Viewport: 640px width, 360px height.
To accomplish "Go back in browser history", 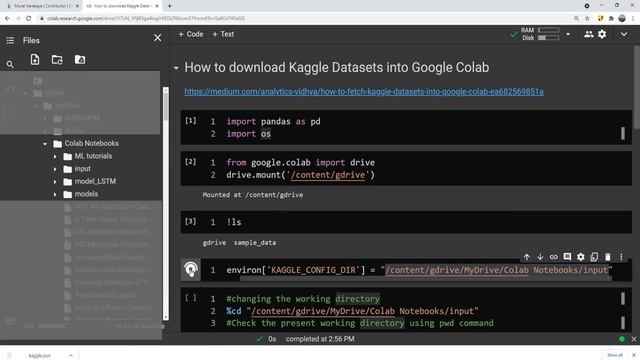I will [7, 18].
